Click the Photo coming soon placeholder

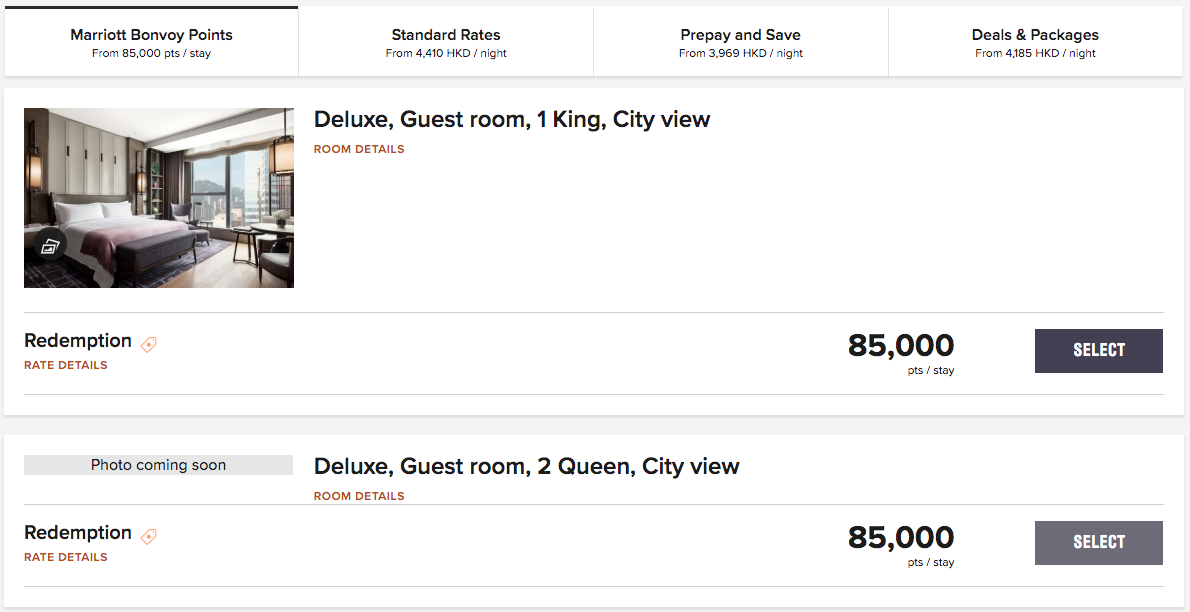[158, 465]
